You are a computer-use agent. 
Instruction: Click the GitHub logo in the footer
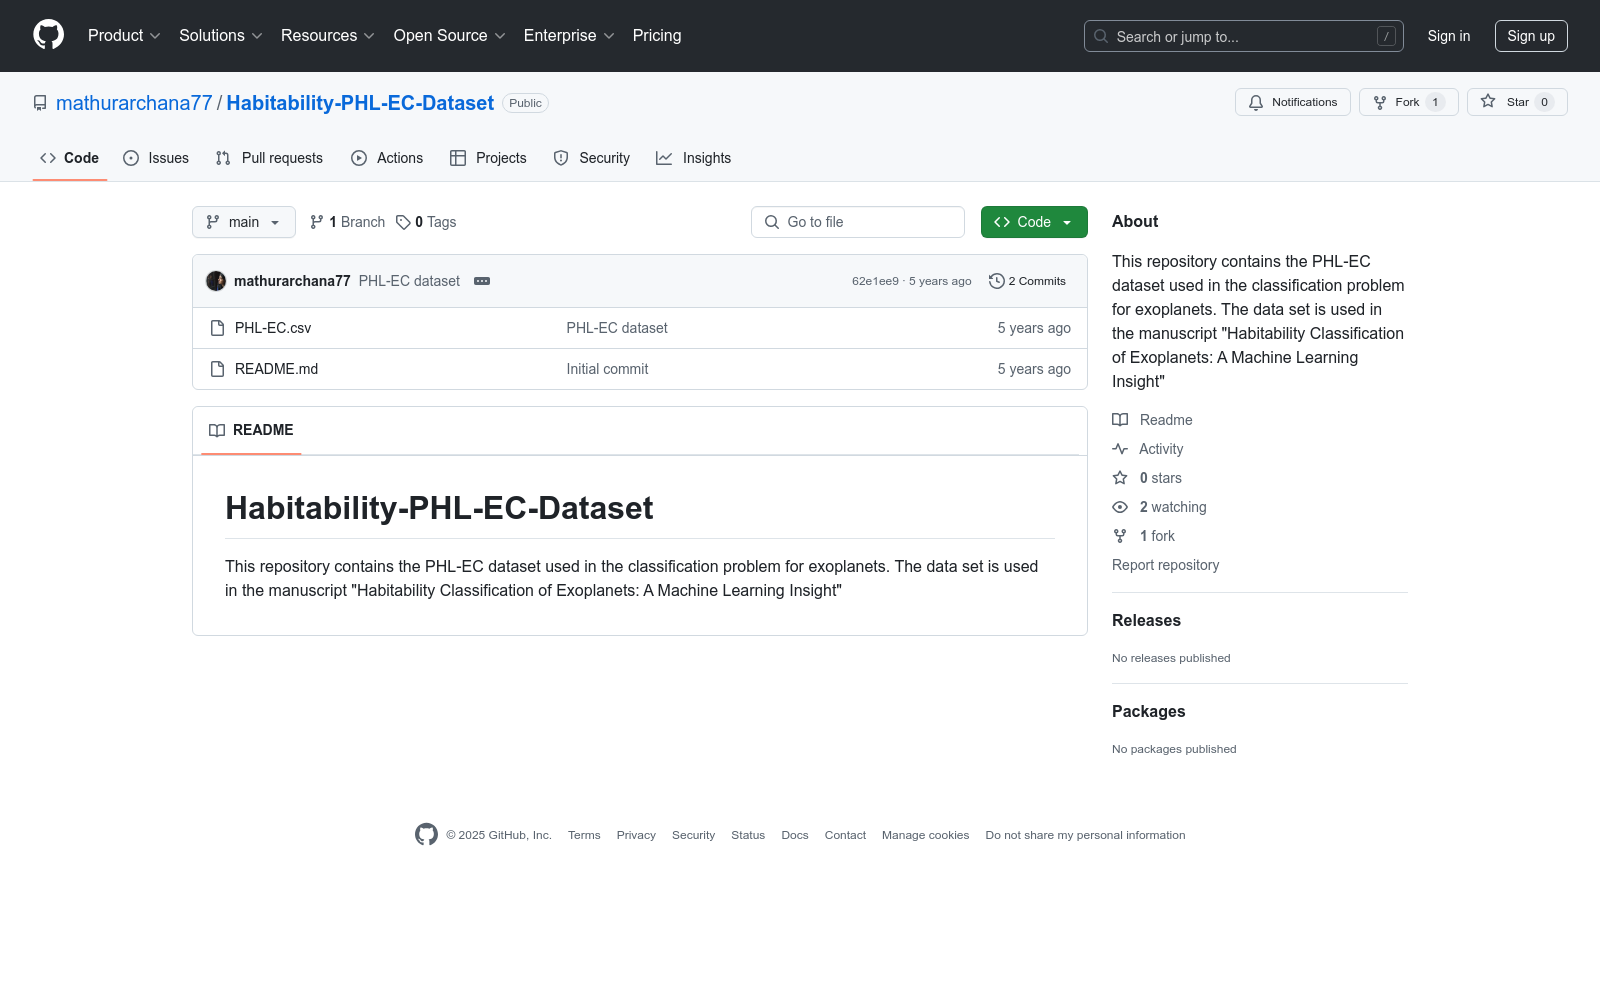(x=426, y=835)
